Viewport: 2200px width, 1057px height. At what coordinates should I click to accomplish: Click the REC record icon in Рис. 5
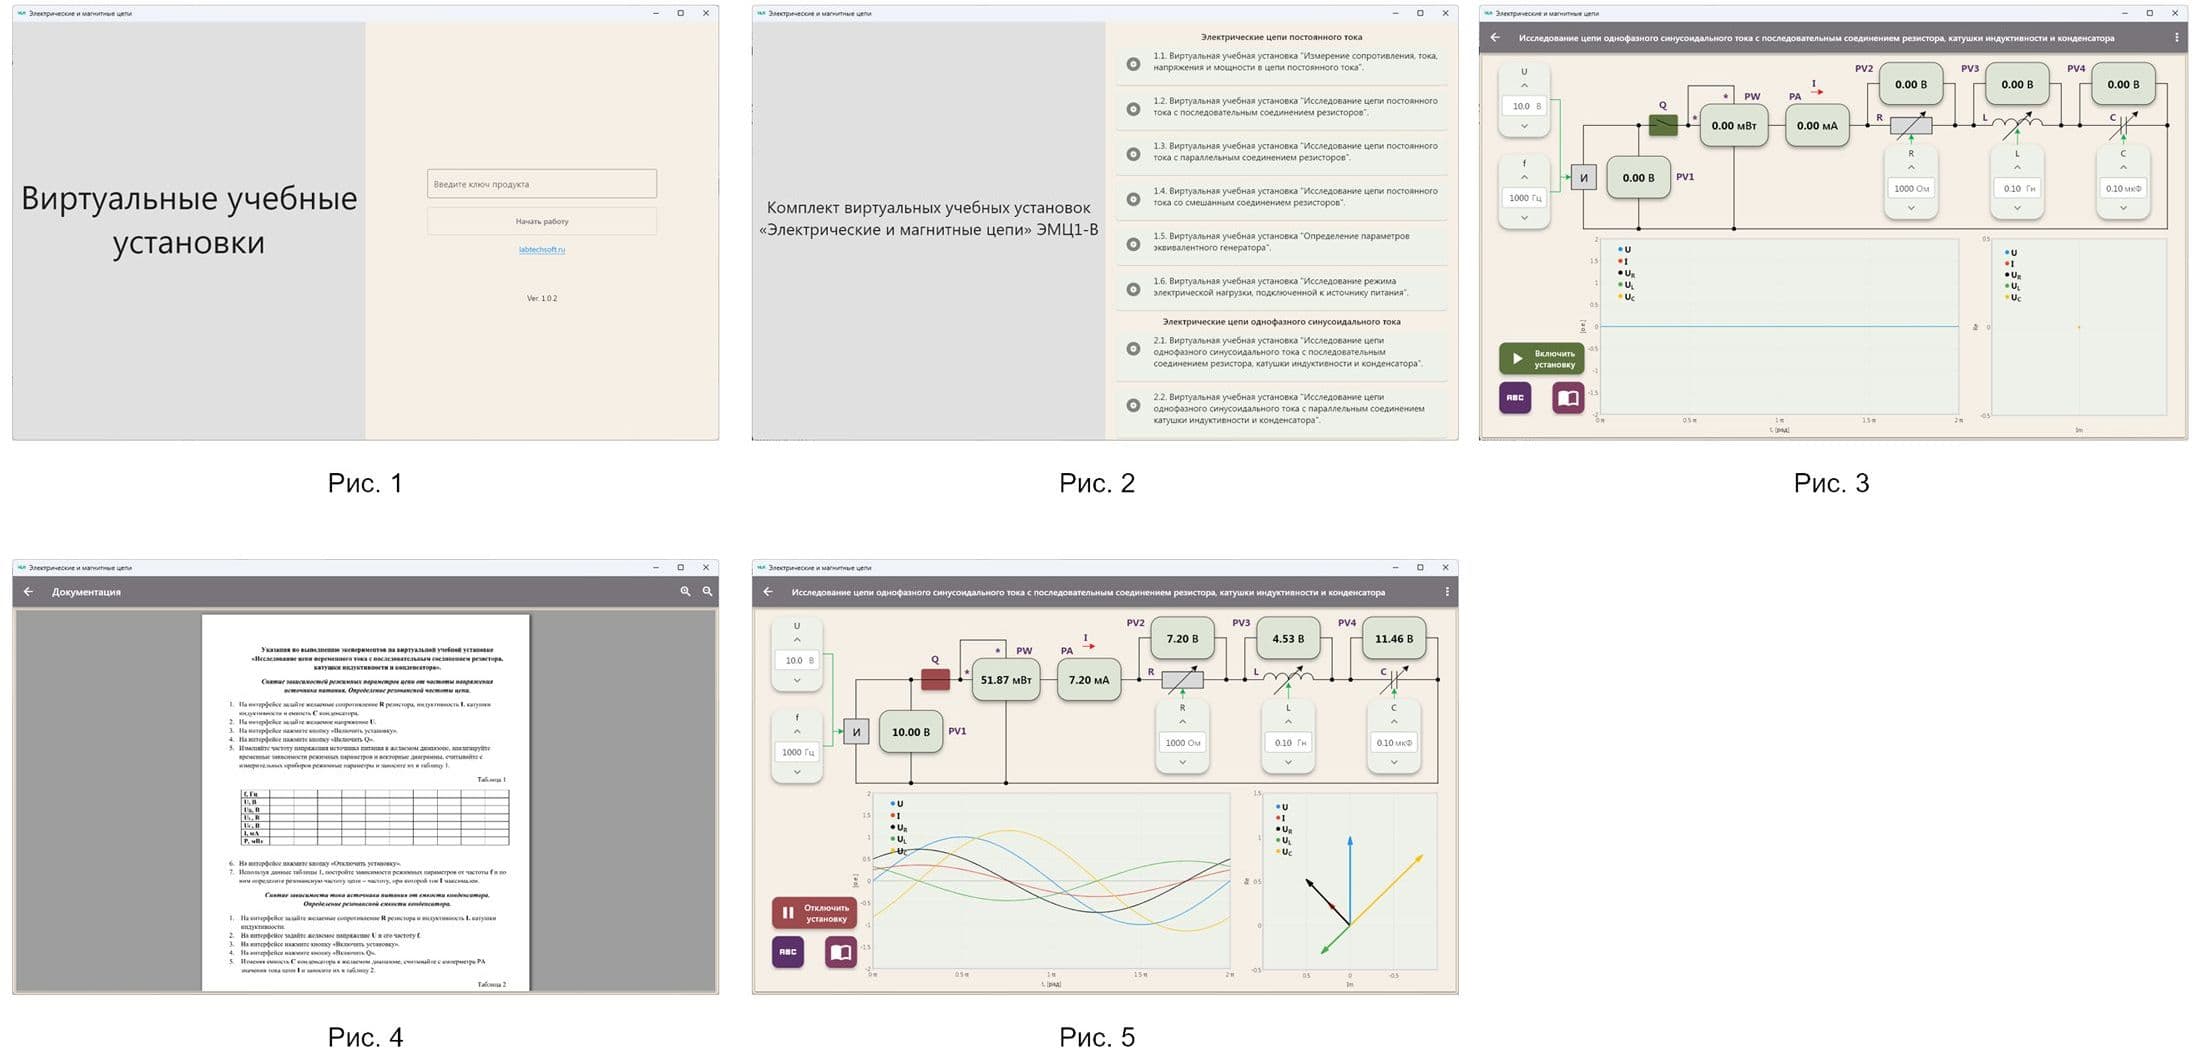click(x=788, y=952)
